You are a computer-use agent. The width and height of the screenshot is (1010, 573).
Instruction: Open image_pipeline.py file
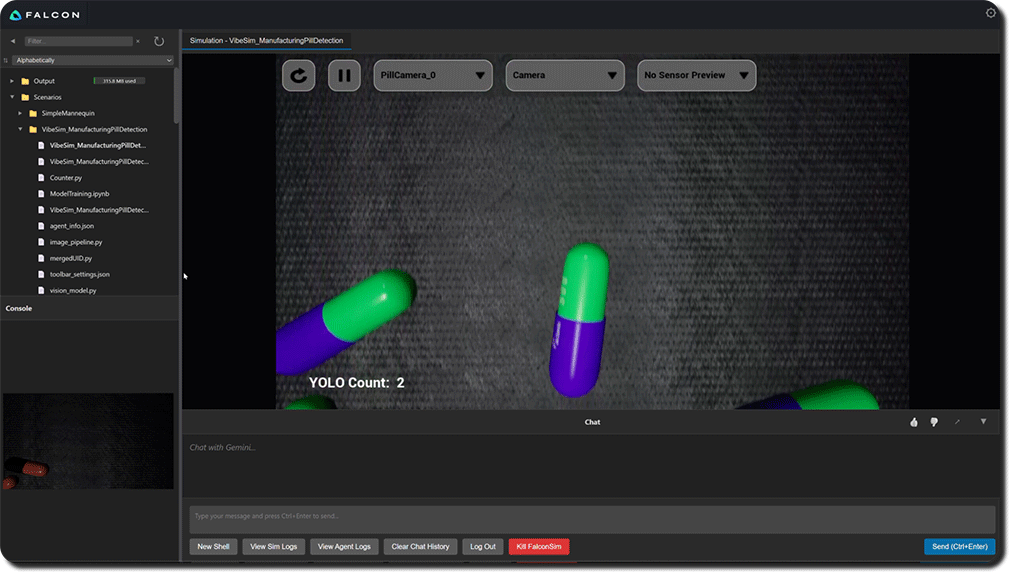point(76,242)
